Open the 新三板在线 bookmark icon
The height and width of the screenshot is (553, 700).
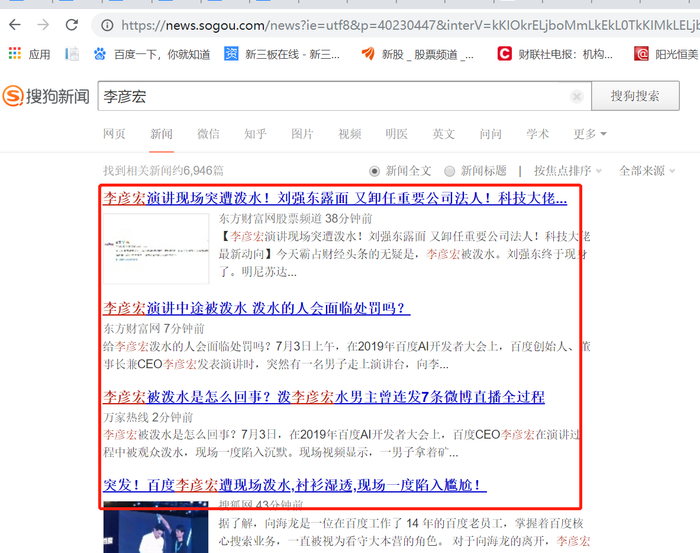(x=231, y=54)
